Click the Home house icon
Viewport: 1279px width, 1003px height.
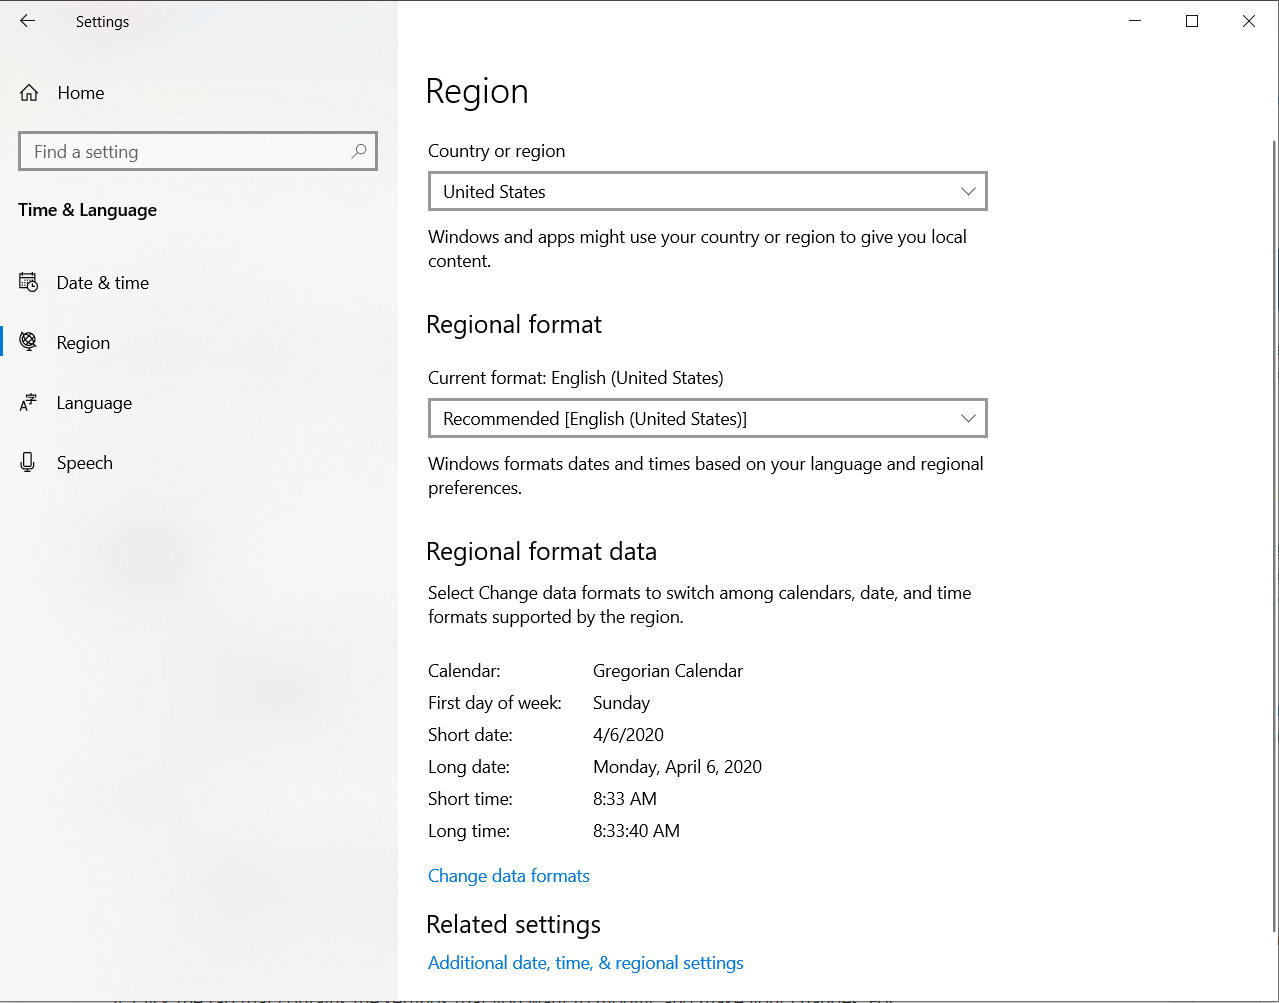point(29,93)
